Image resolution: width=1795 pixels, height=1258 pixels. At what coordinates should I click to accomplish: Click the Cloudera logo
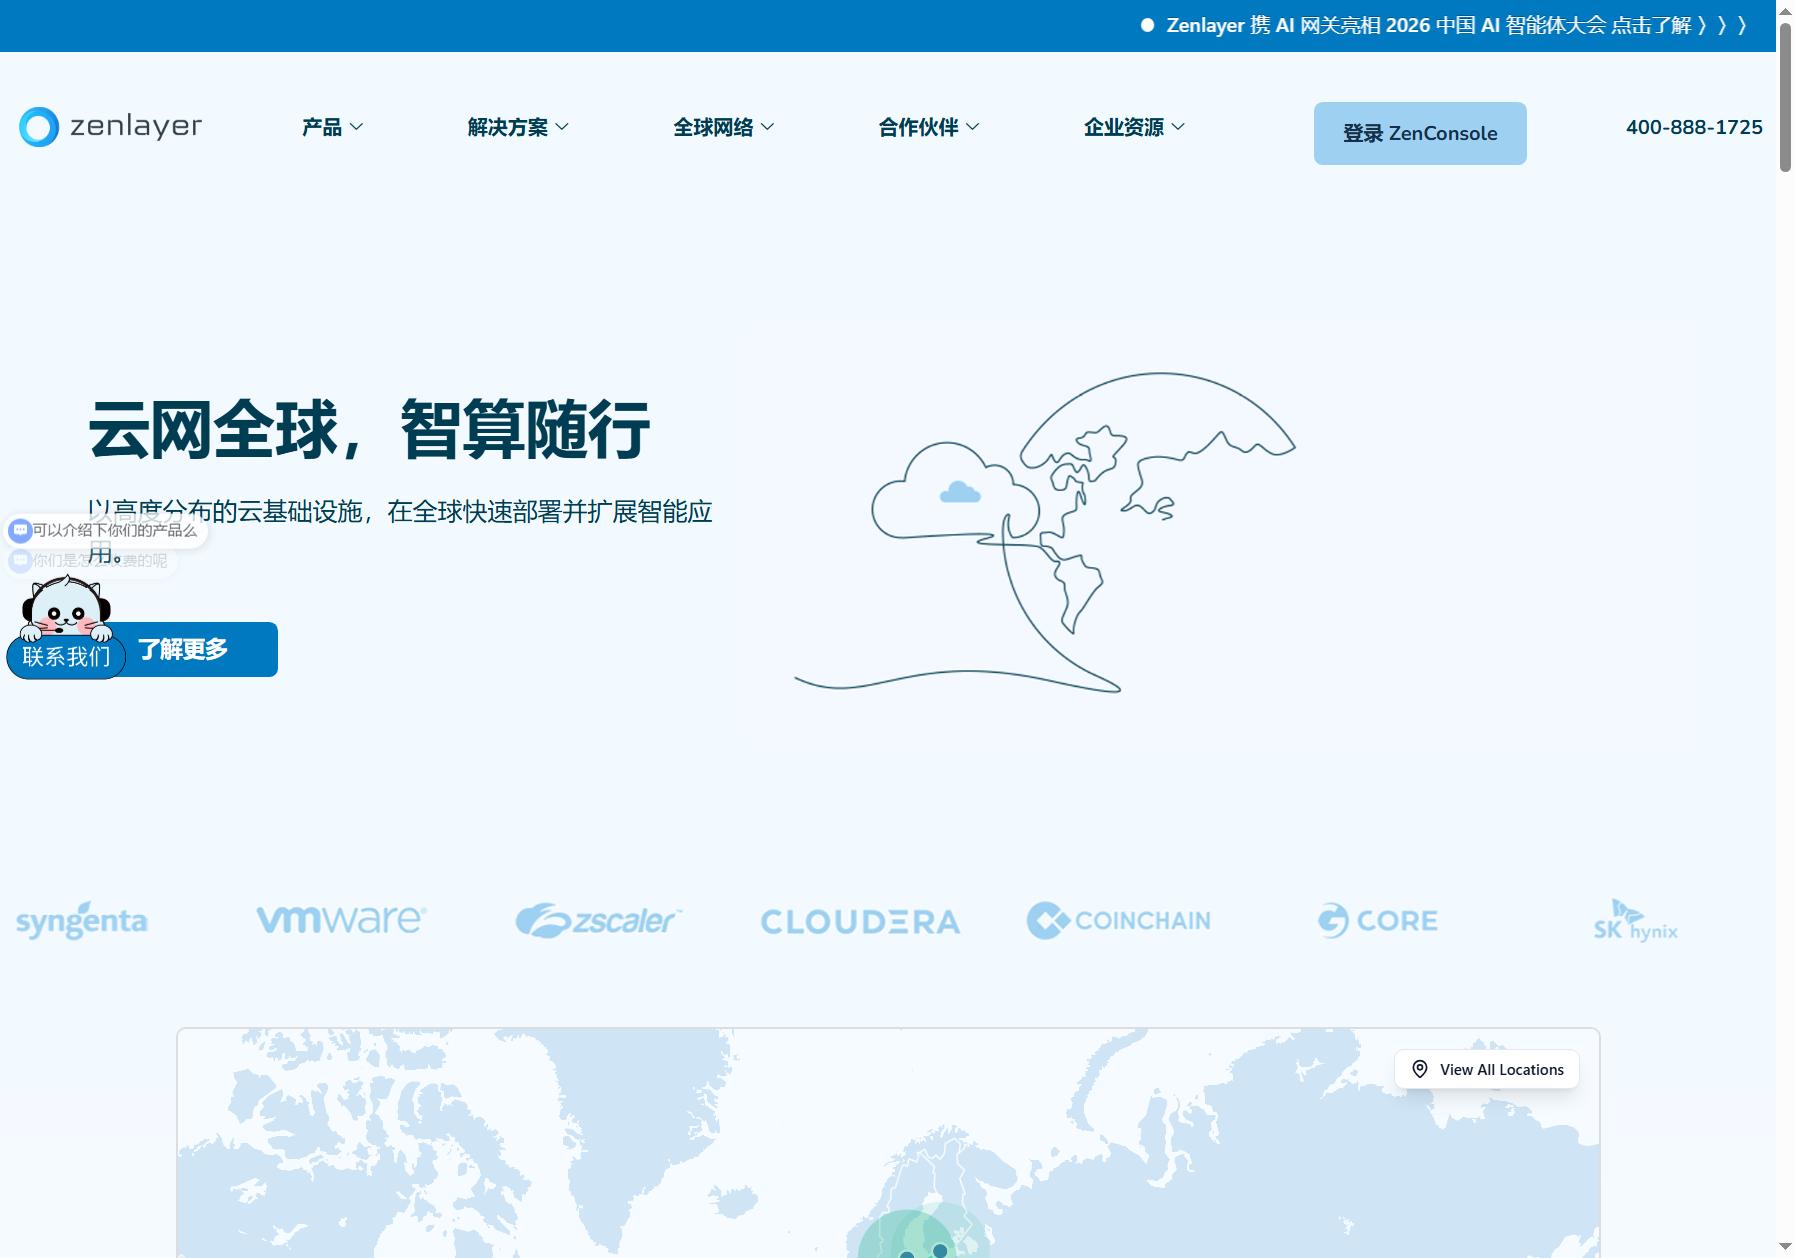point(860,922)
